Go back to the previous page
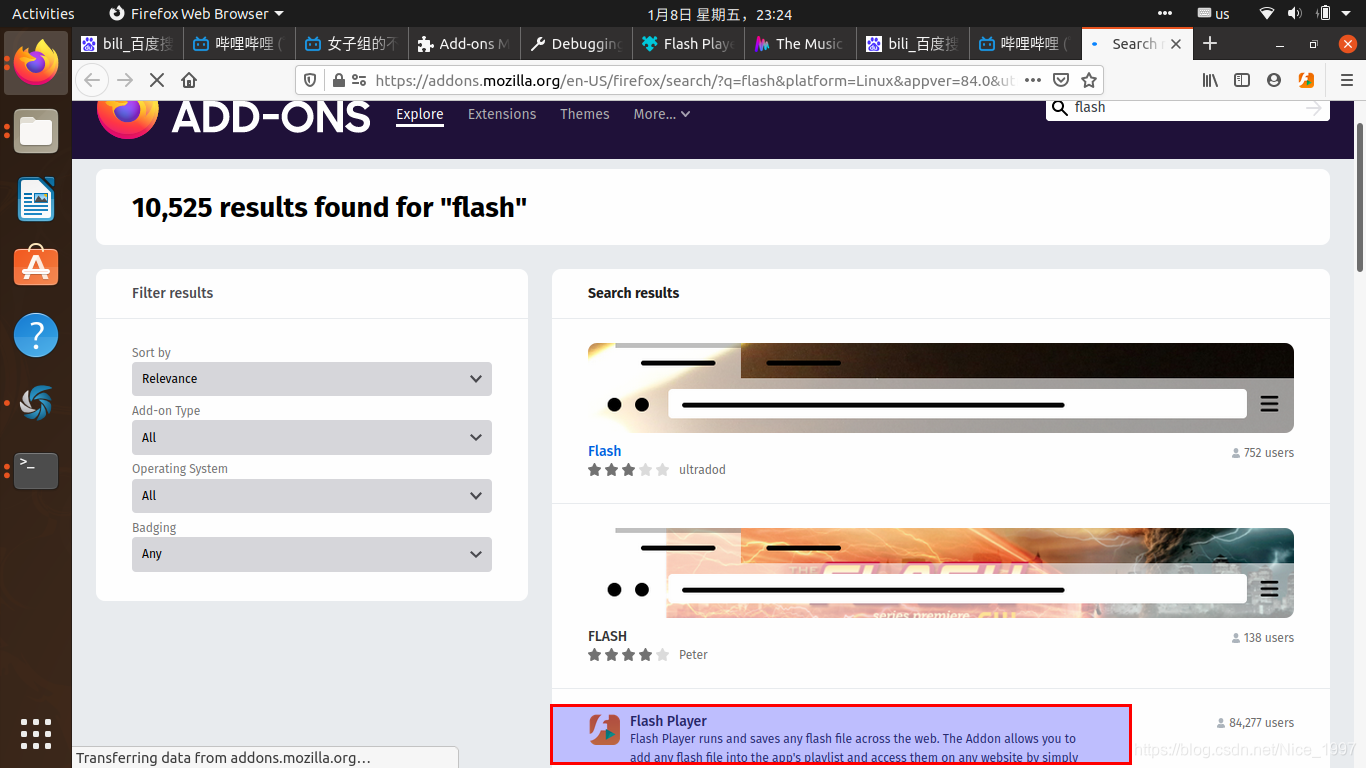1366x768 pixels. point(93,80)
